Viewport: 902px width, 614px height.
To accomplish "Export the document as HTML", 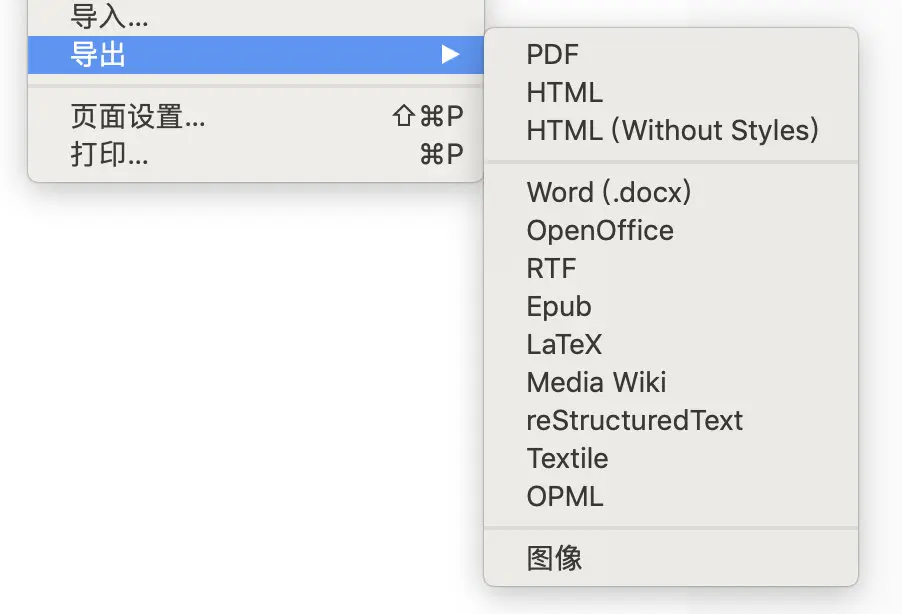I will pos(565,93).
